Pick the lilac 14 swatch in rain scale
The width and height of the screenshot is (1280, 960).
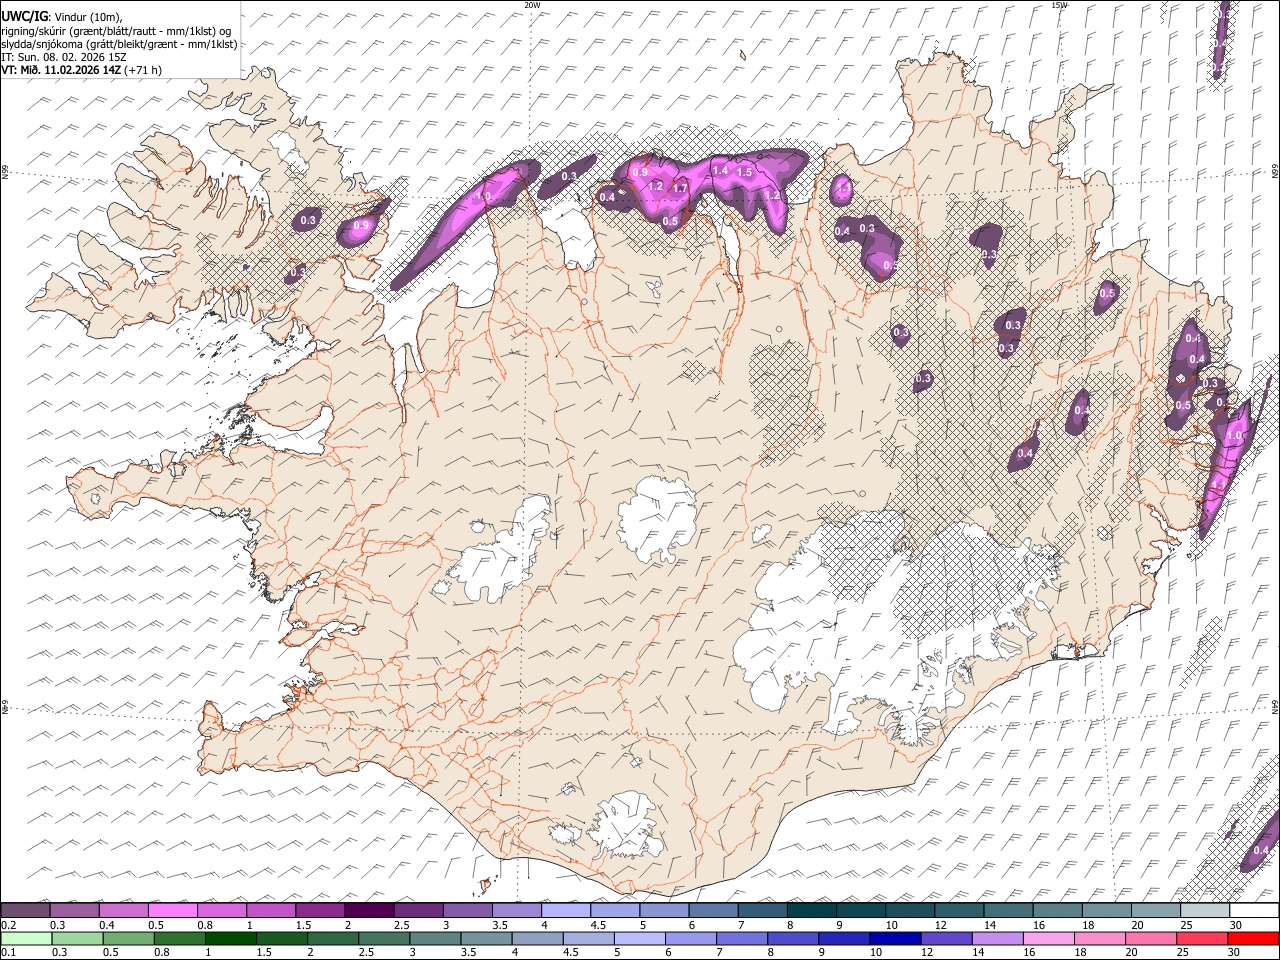click(998, 938)
